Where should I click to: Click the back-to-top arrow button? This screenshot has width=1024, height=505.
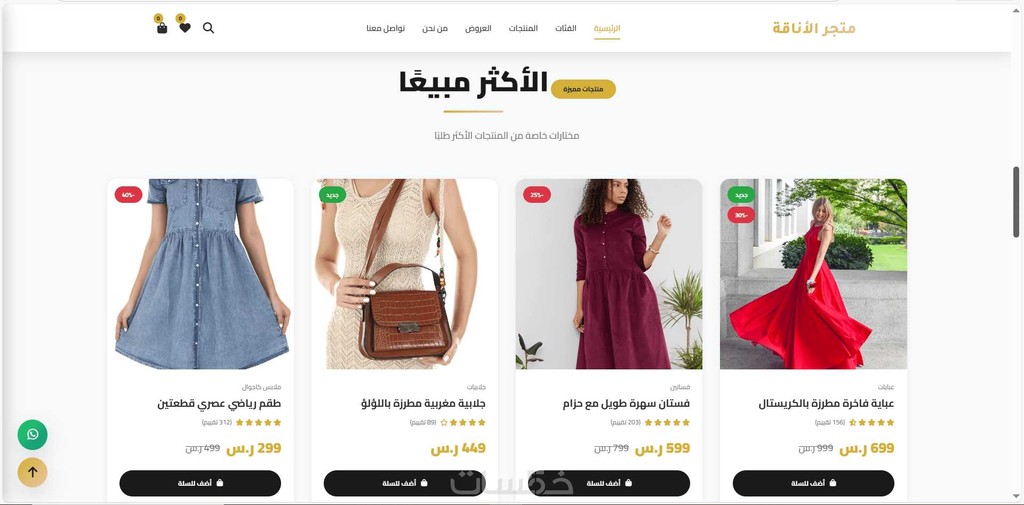click(x=33, y=472)
